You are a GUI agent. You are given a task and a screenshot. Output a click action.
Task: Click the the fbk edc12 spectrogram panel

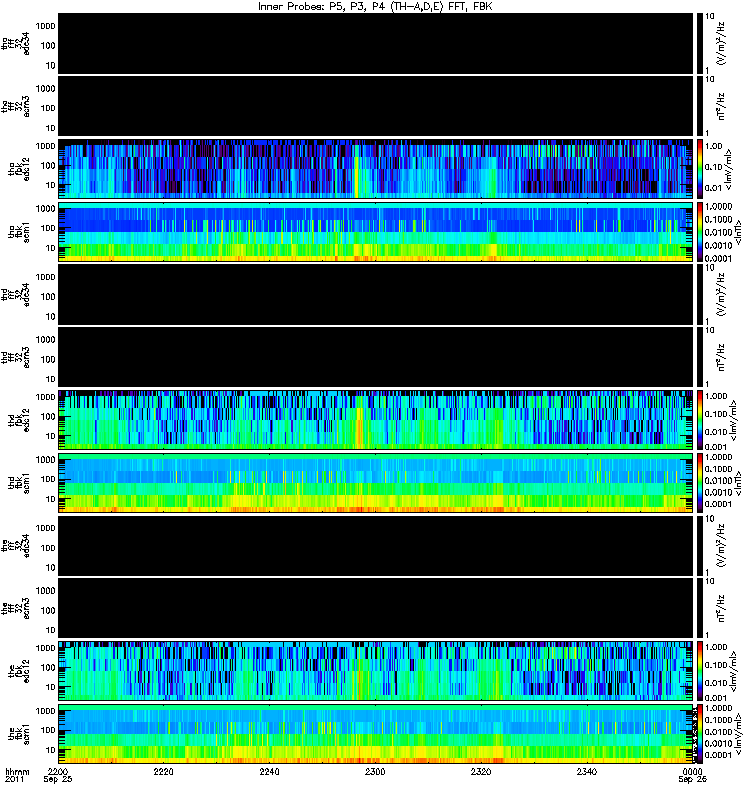(376, 671)
